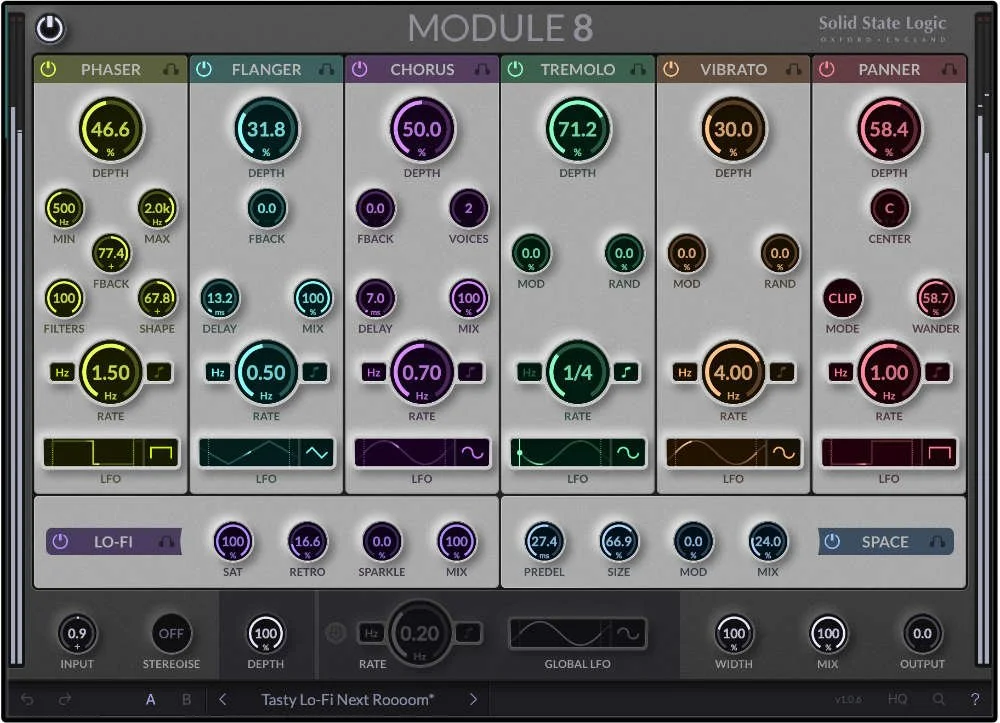Click the Panner Center C knob
Screen dimensions: 1000x723
[889, 208]
